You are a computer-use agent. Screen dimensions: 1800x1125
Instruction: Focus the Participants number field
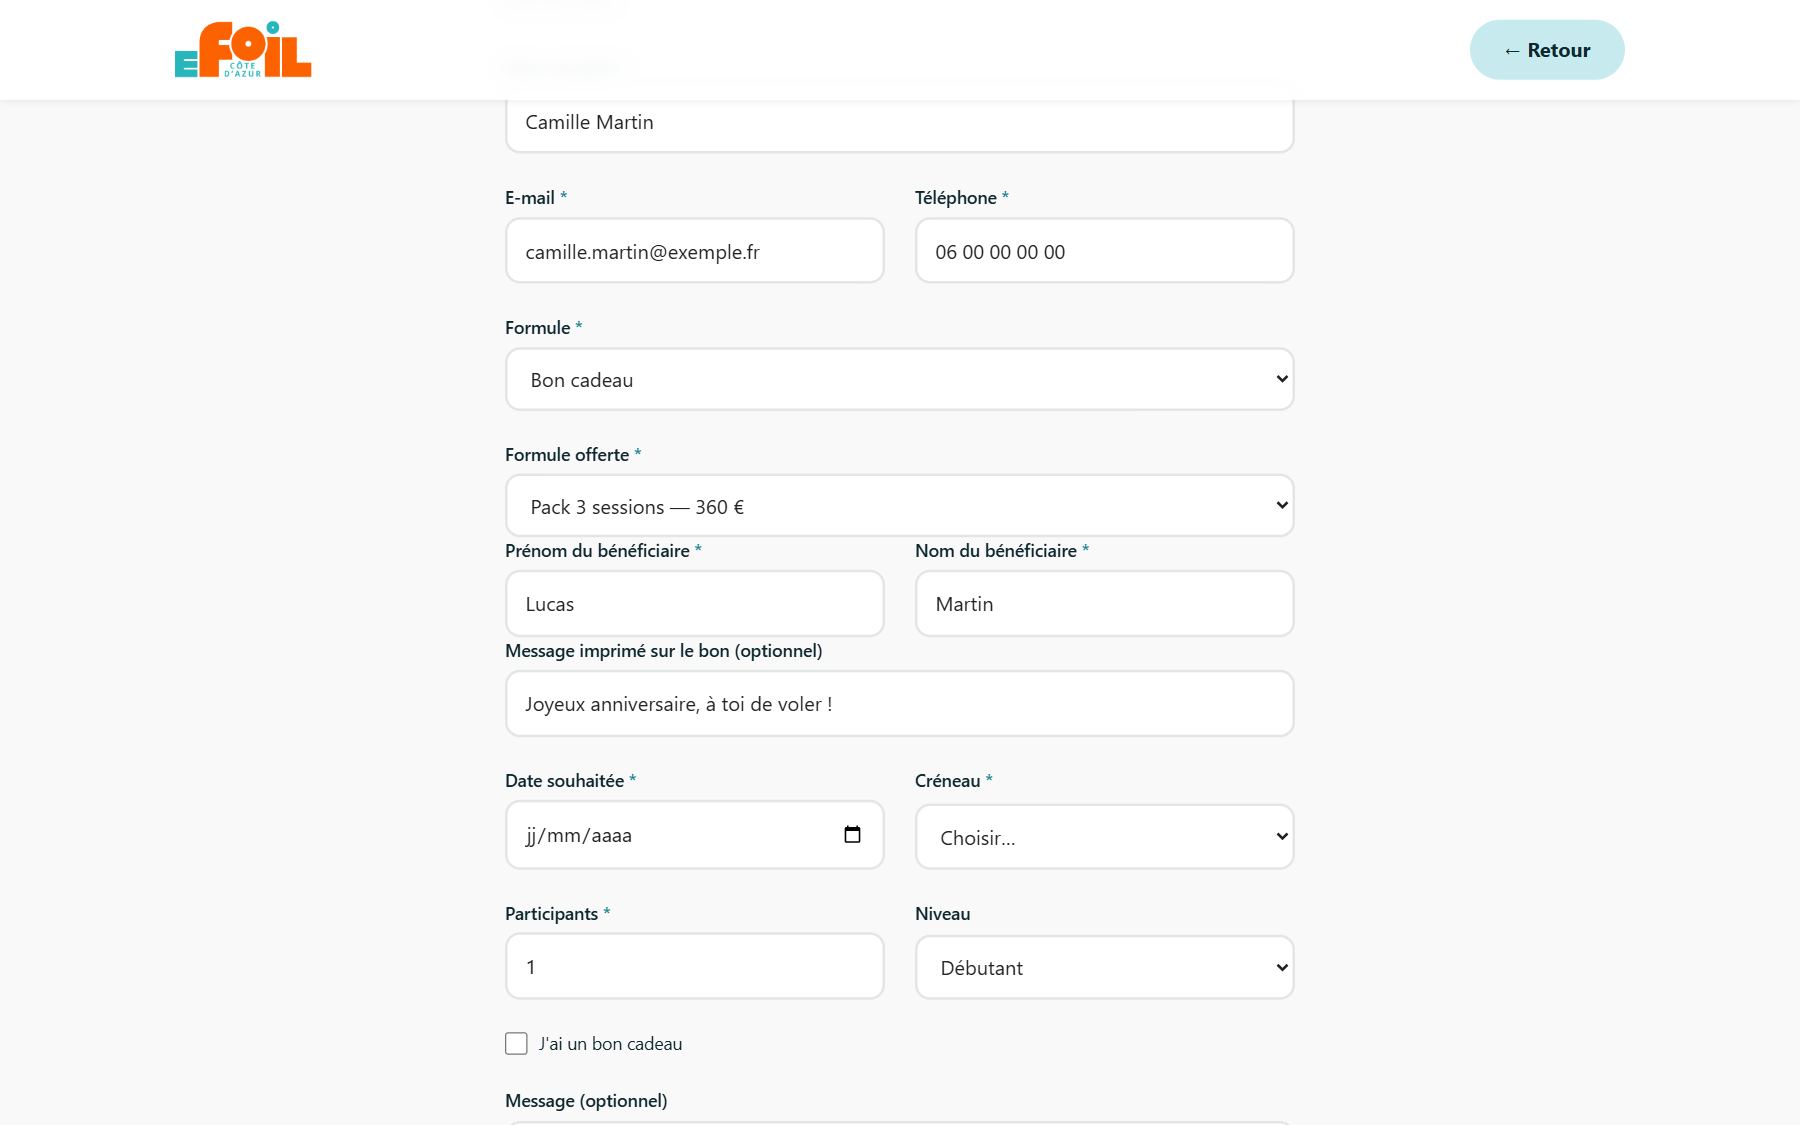click(695, 966)
